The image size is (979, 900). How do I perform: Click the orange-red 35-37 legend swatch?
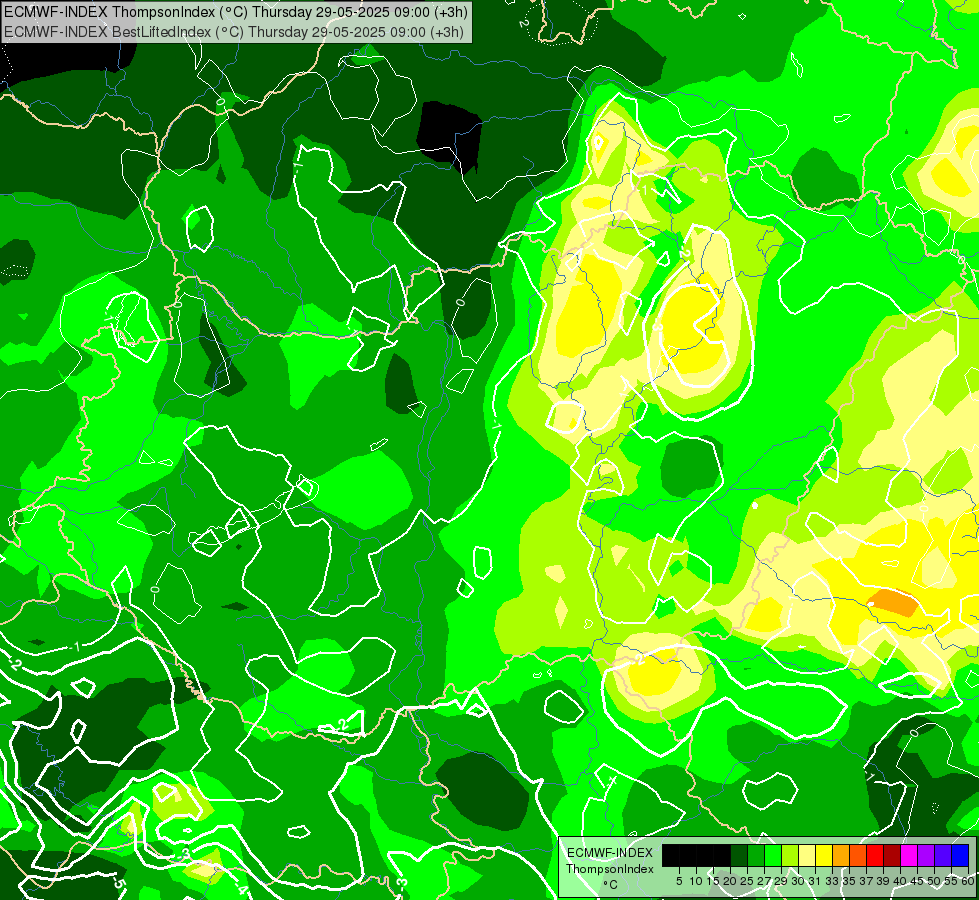(x=857, y=855)
